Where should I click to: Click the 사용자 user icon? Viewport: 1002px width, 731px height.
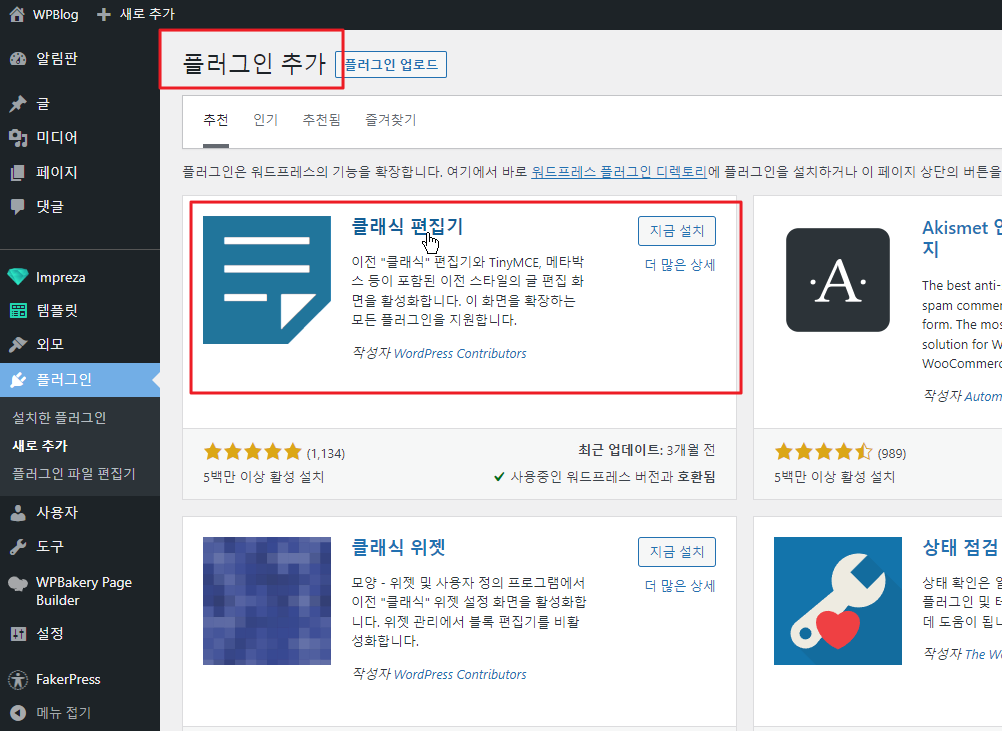pyautogui.click(x=18, y=512)
